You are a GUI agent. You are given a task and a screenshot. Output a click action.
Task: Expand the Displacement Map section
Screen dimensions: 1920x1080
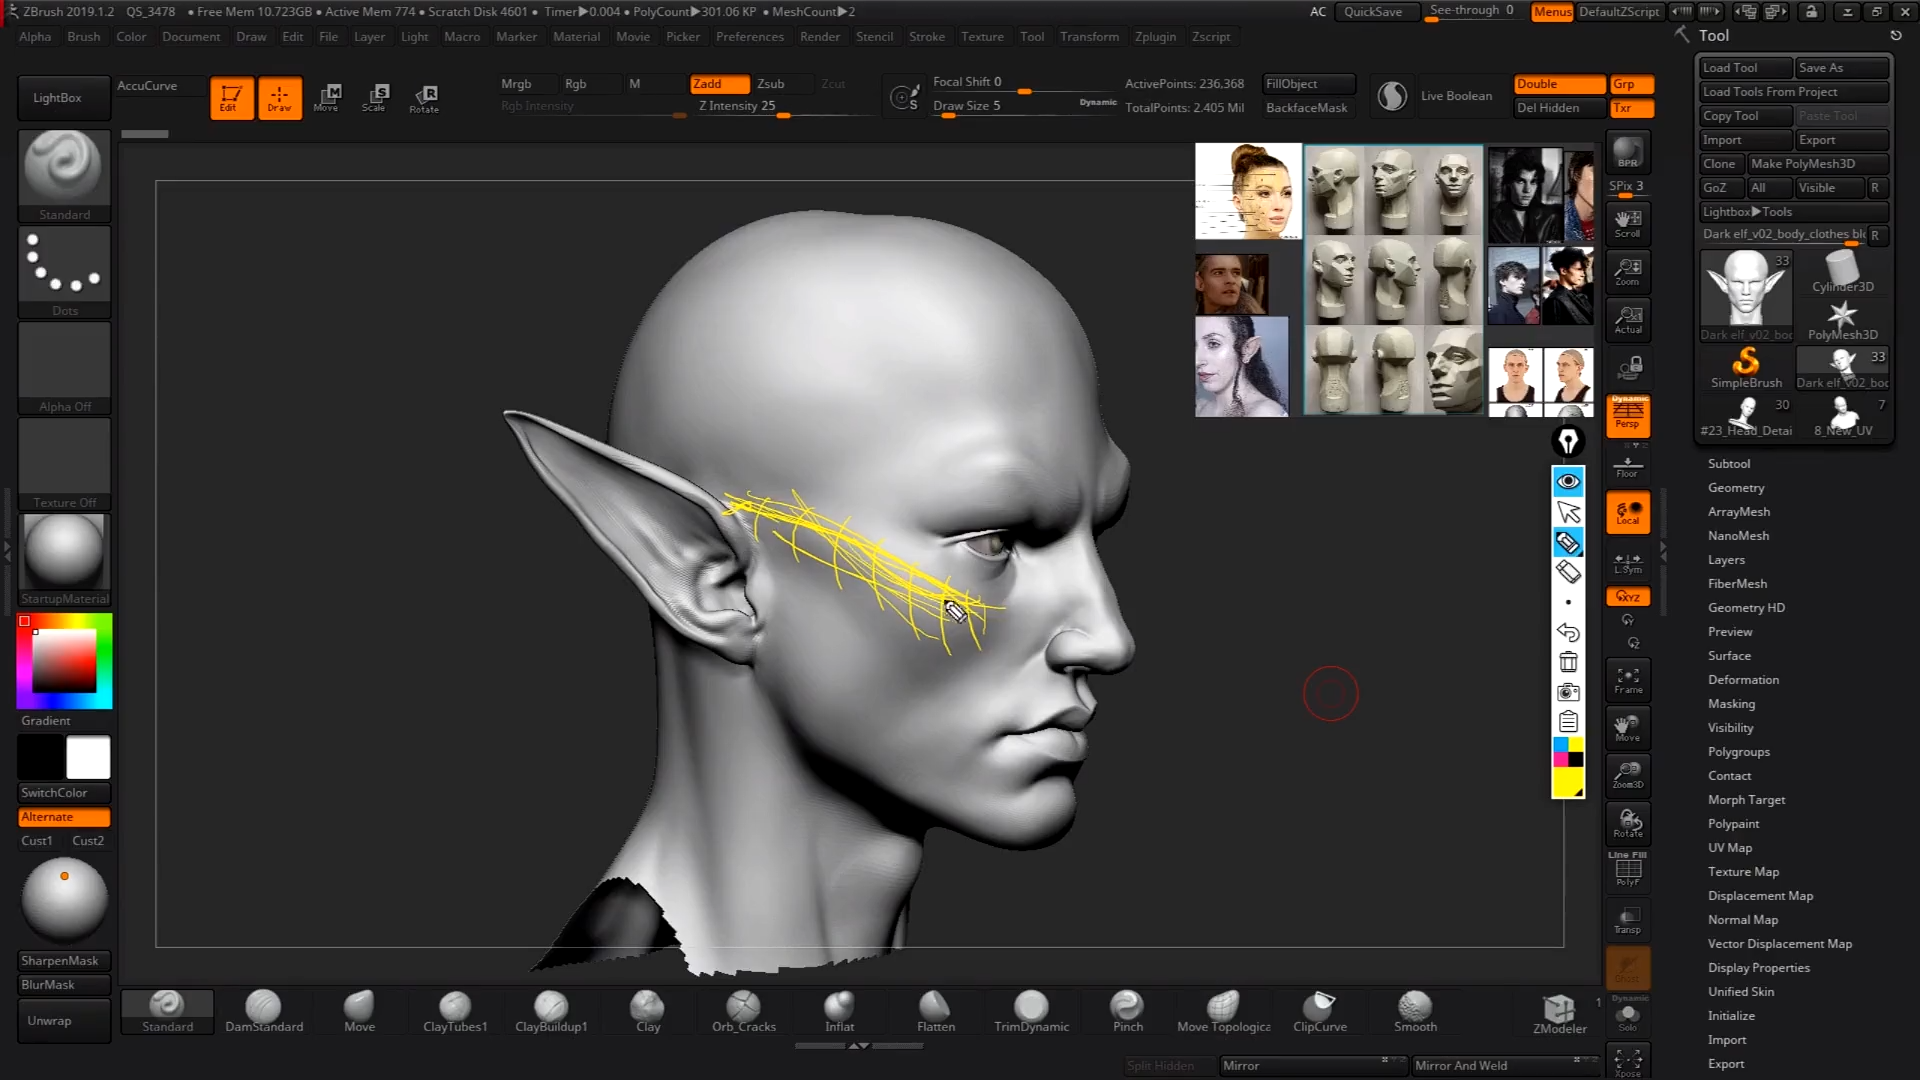(x=1760, y=895)
